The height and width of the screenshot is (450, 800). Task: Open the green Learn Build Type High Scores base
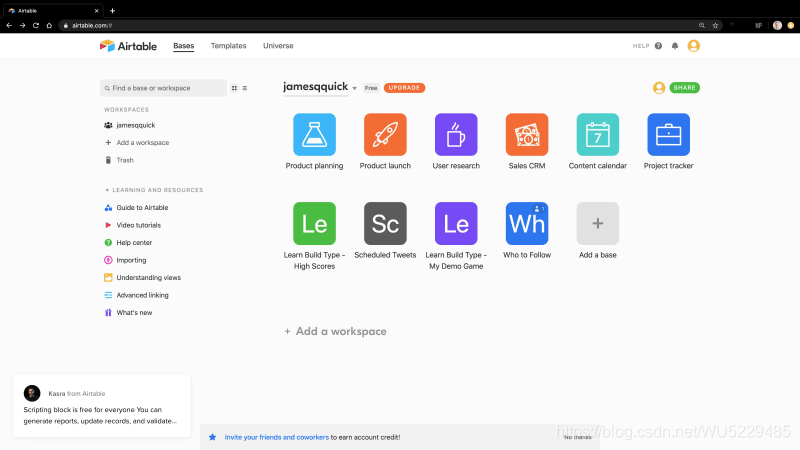click(x=314, y=223)
